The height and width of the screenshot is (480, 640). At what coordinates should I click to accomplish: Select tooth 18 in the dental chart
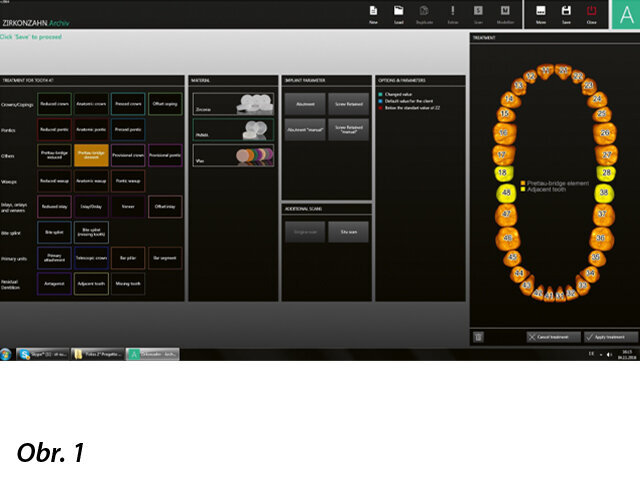502,173
